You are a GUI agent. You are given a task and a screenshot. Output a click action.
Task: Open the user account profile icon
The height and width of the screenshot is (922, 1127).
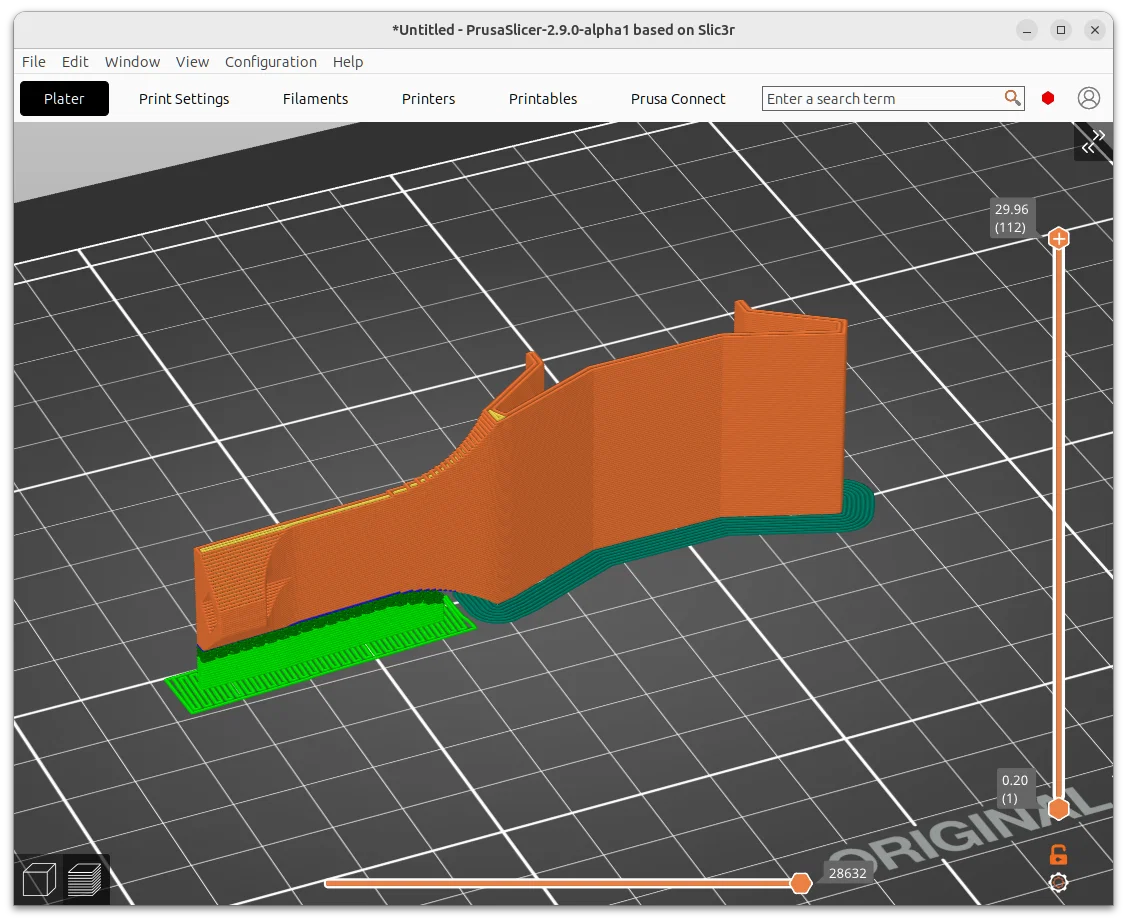1089,98
